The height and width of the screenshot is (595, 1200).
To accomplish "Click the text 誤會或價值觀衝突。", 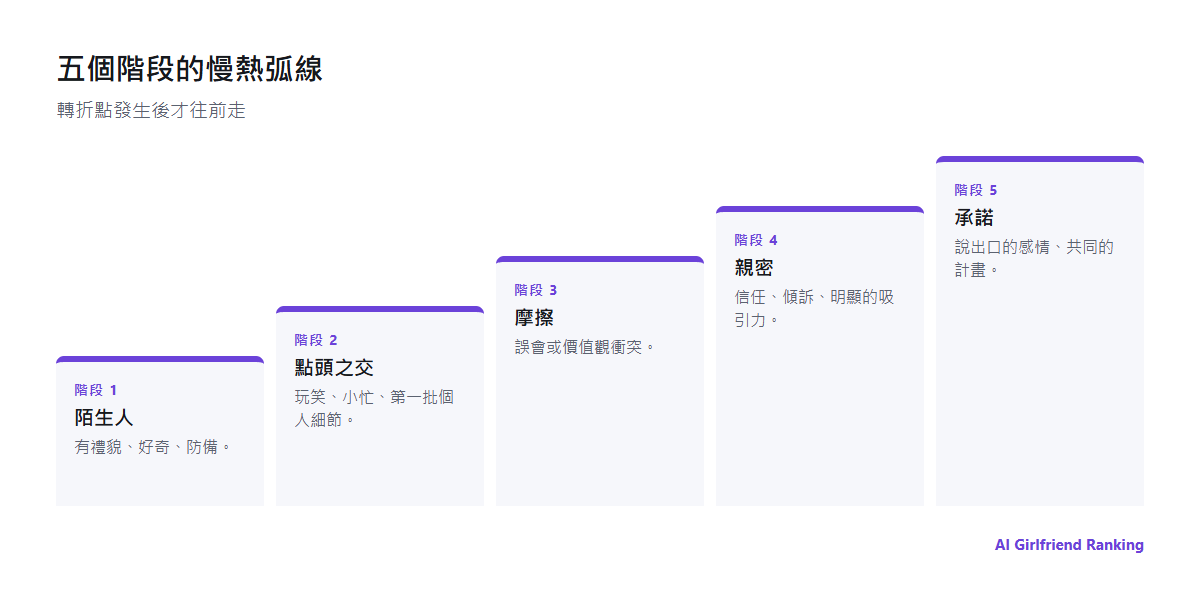I will (586, 347).
